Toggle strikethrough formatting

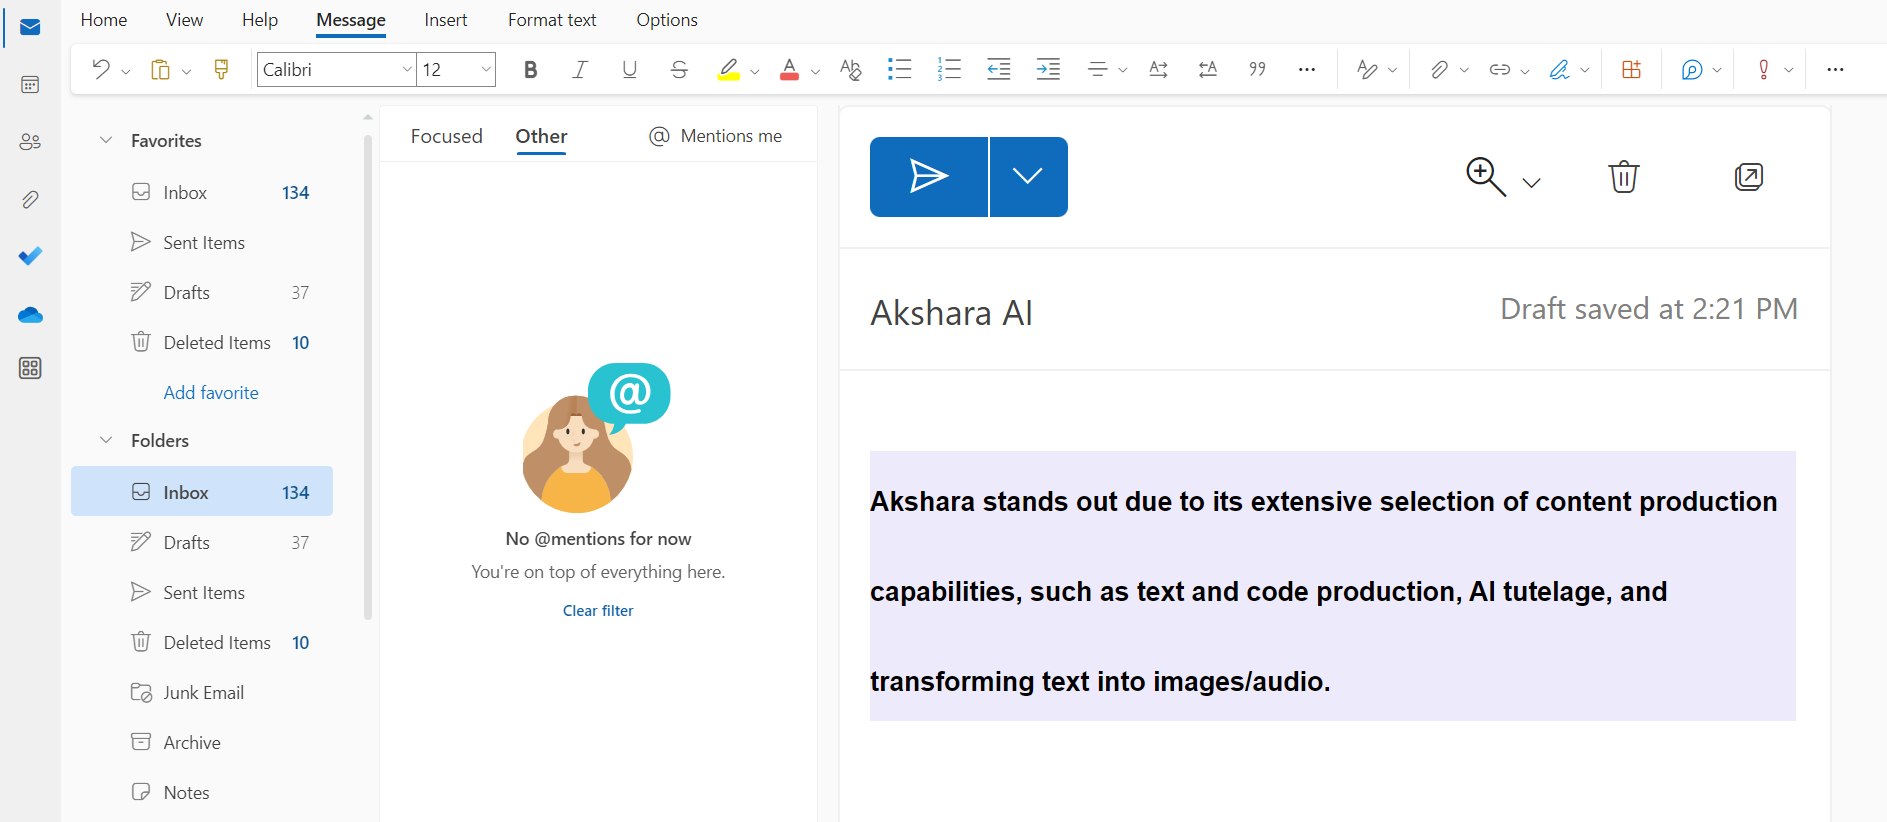(679, 69)
